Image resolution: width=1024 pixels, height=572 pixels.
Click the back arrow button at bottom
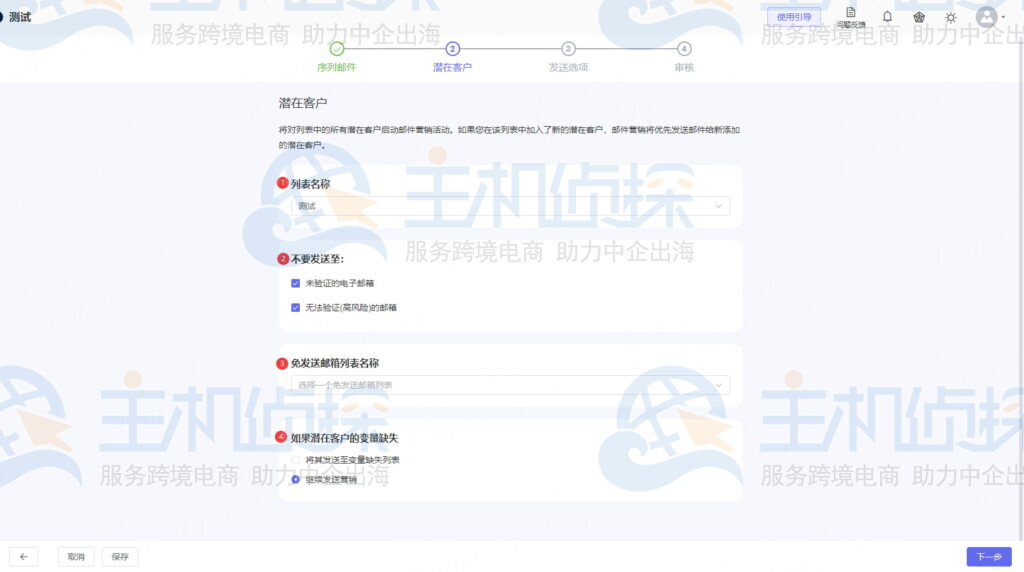(x=24, y=556)
